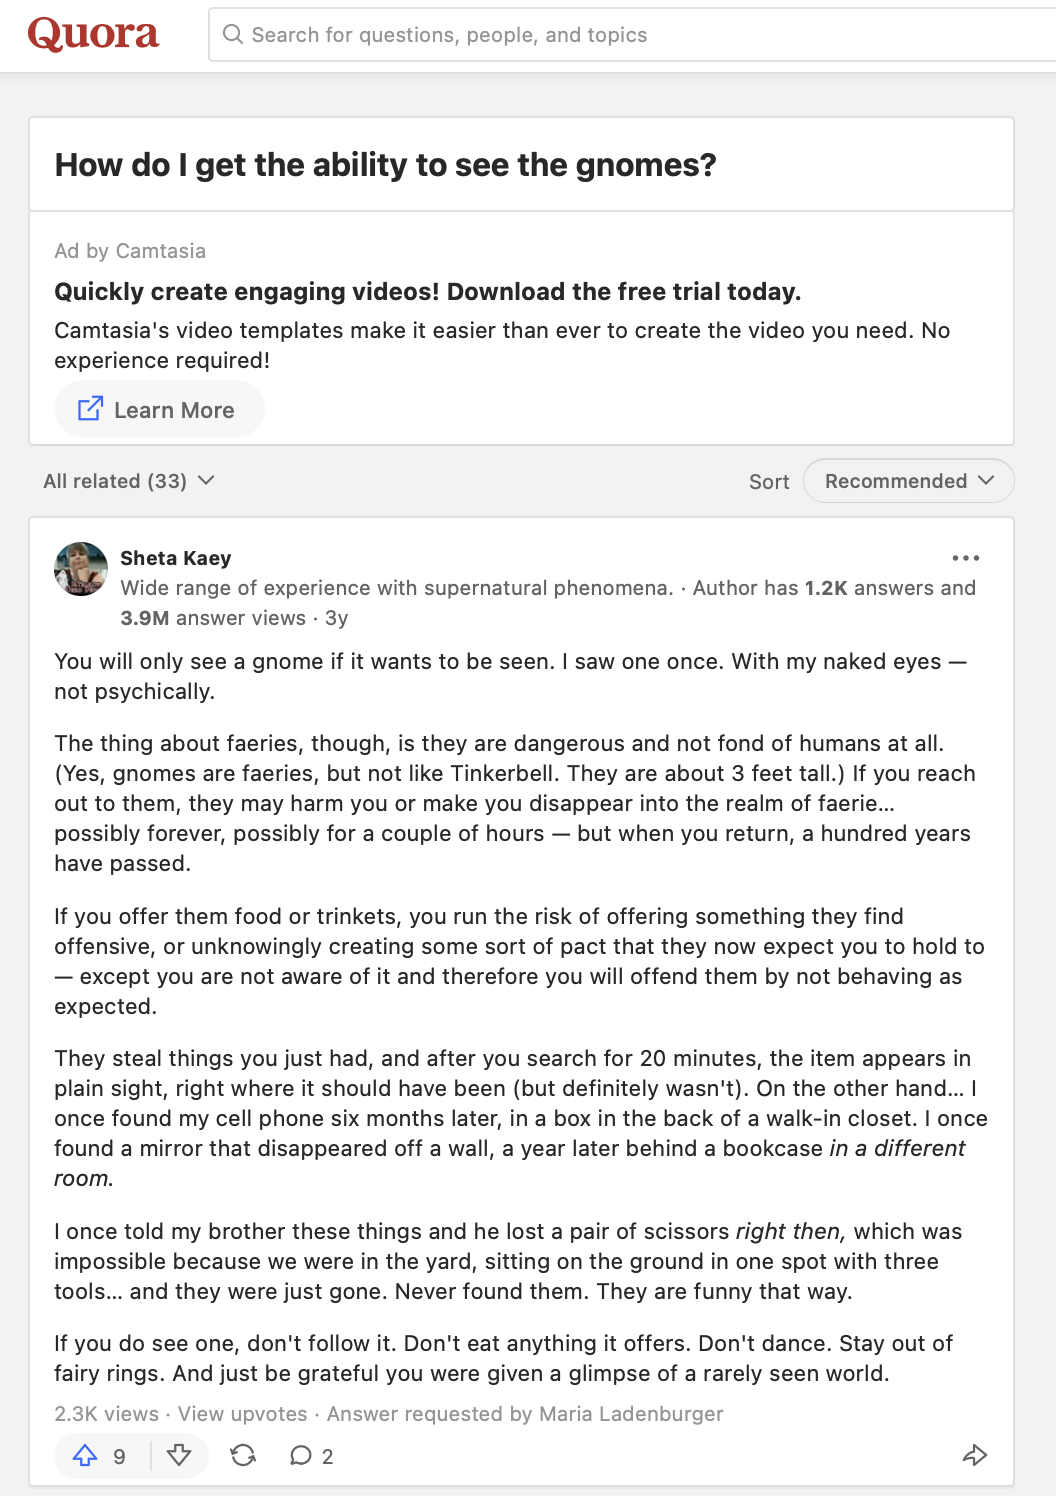Click the external link icon beside Learn More
The width and height of the screenshot is (1056, 1496).
(90, 409)
